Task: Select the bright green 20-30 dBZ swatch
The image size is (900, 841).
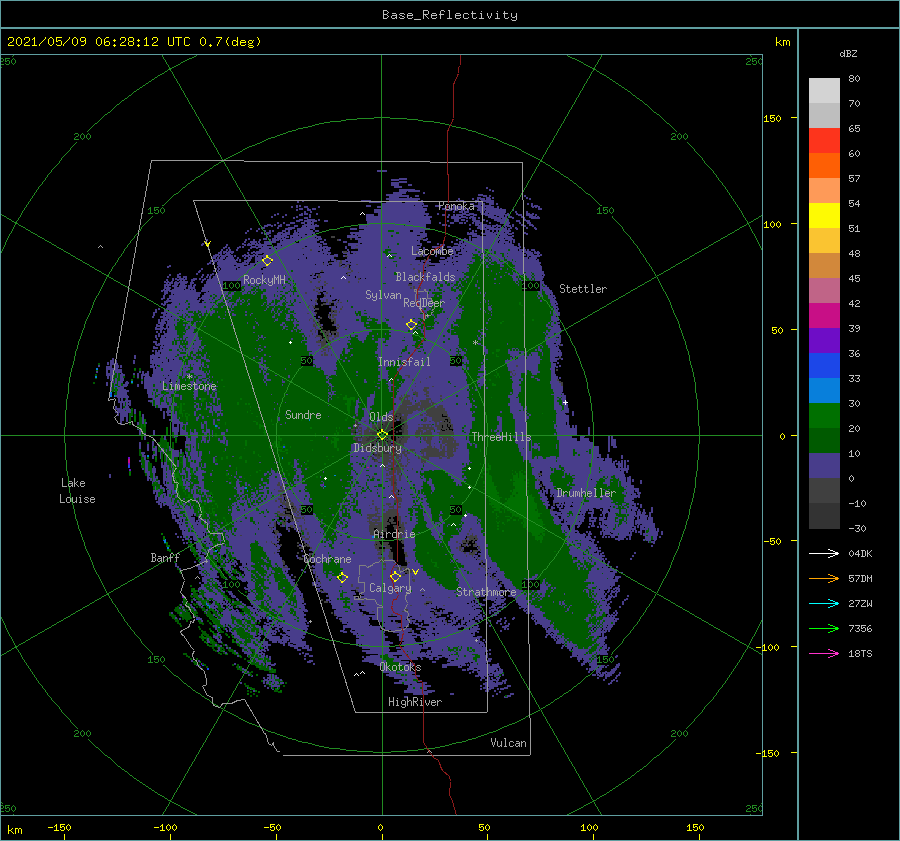Action: click(x=824, y=416)
